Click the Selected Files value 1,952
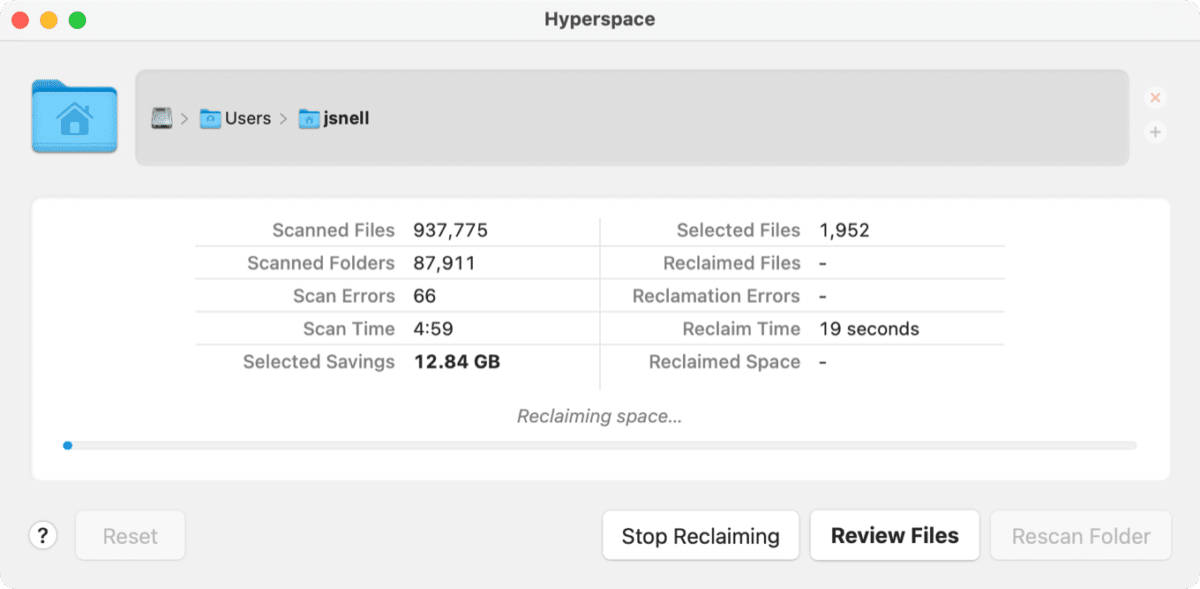 coord(845,231)
